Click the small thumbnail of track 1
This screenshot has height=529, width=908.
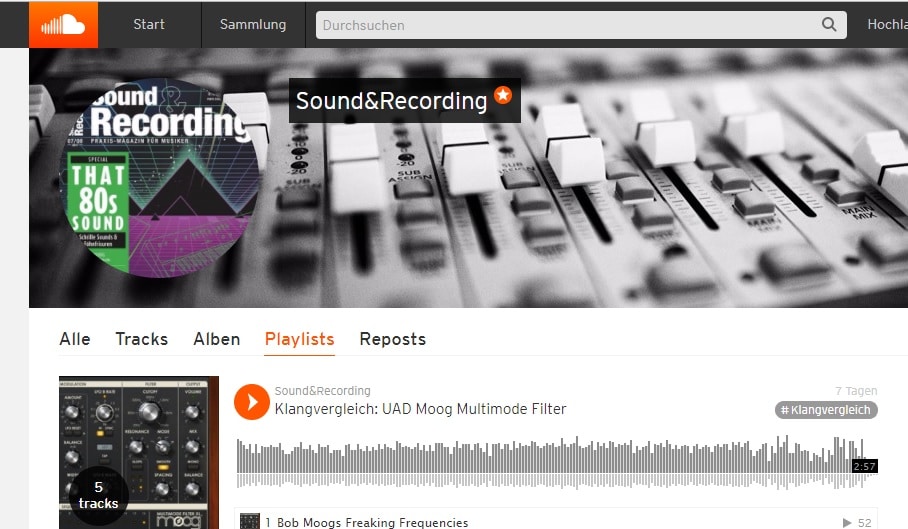point(250,521)
